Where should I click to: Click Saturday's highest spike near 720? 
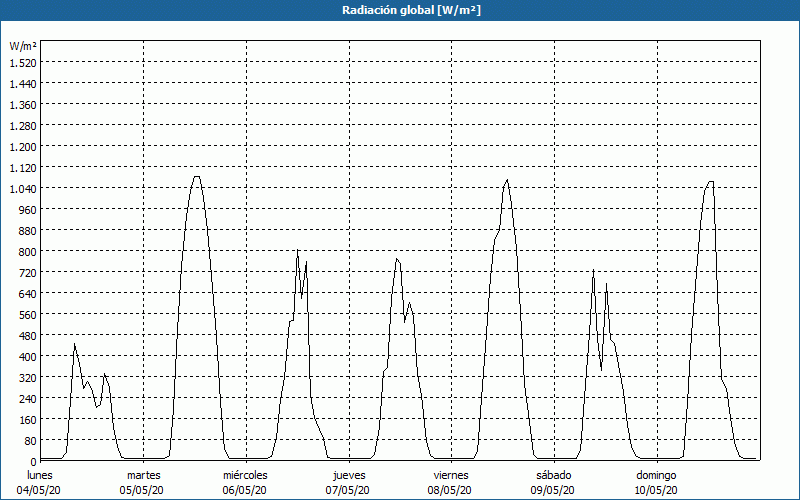pyautogui.click(x=593, y=270)
